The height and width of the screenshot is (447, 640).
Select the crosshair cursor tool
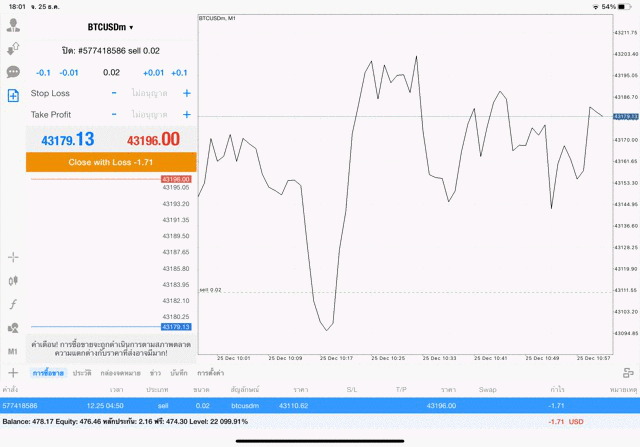(13, 257)
